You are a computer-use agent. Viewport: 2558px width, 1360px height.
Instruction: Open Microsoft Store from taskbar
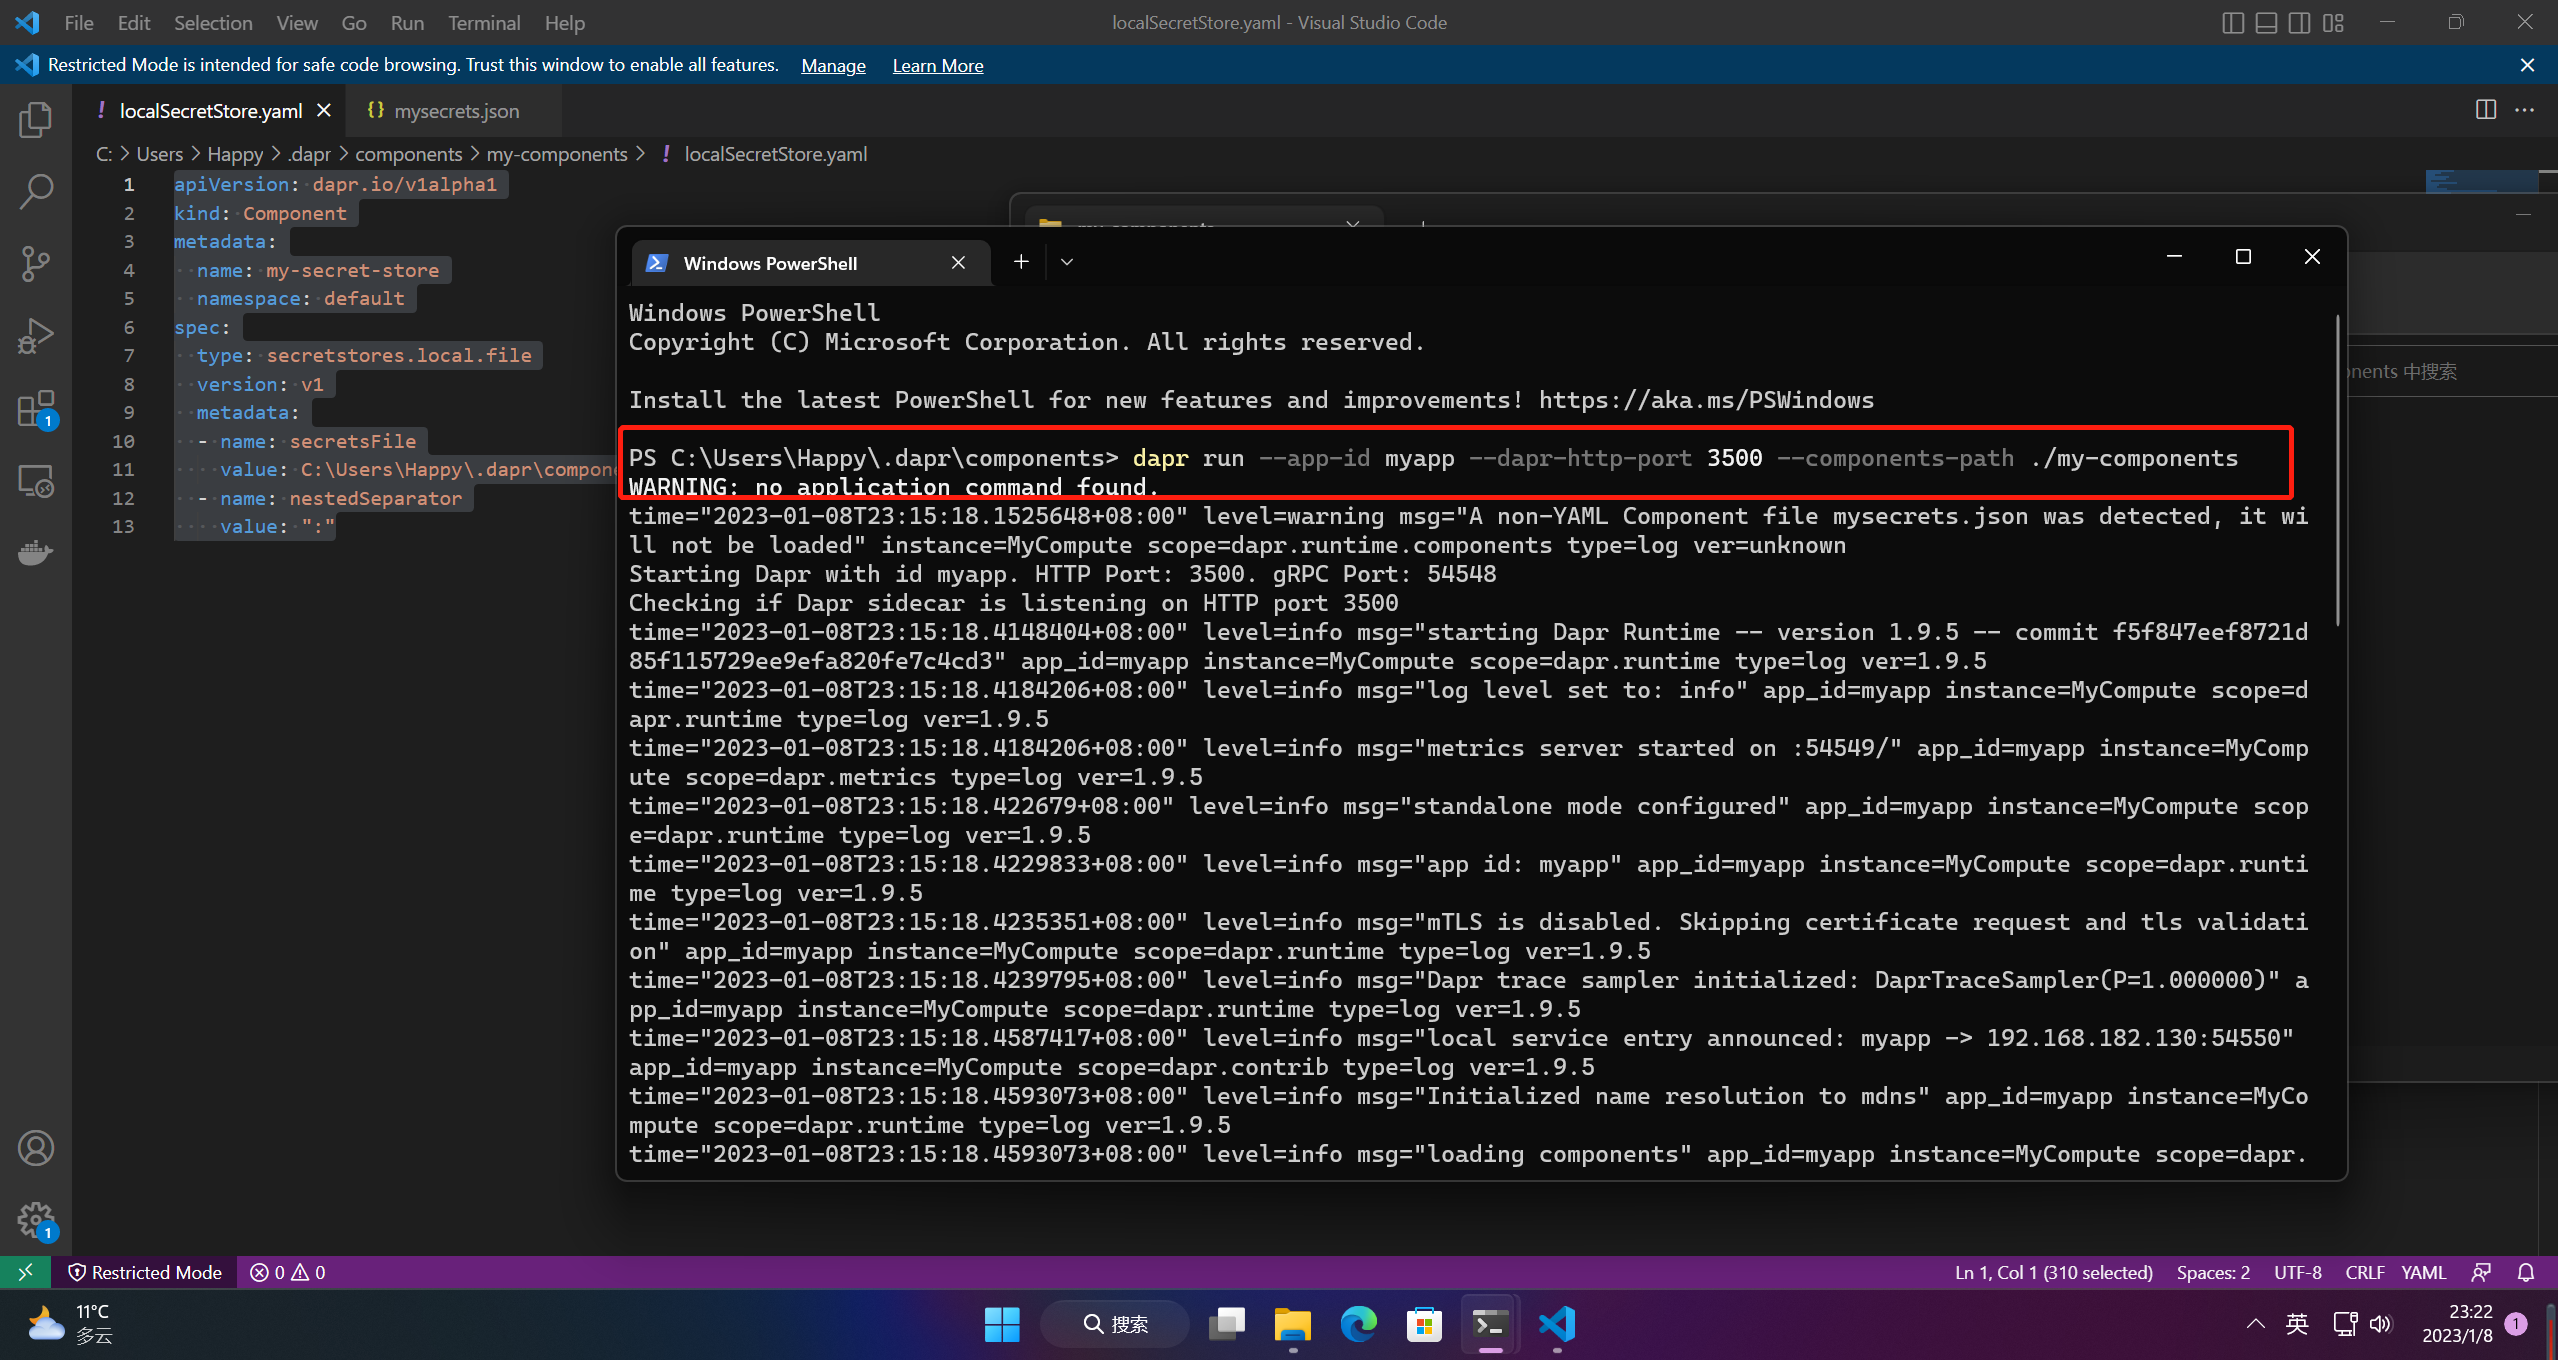pyautogui.click(x=1424, y=1324)
